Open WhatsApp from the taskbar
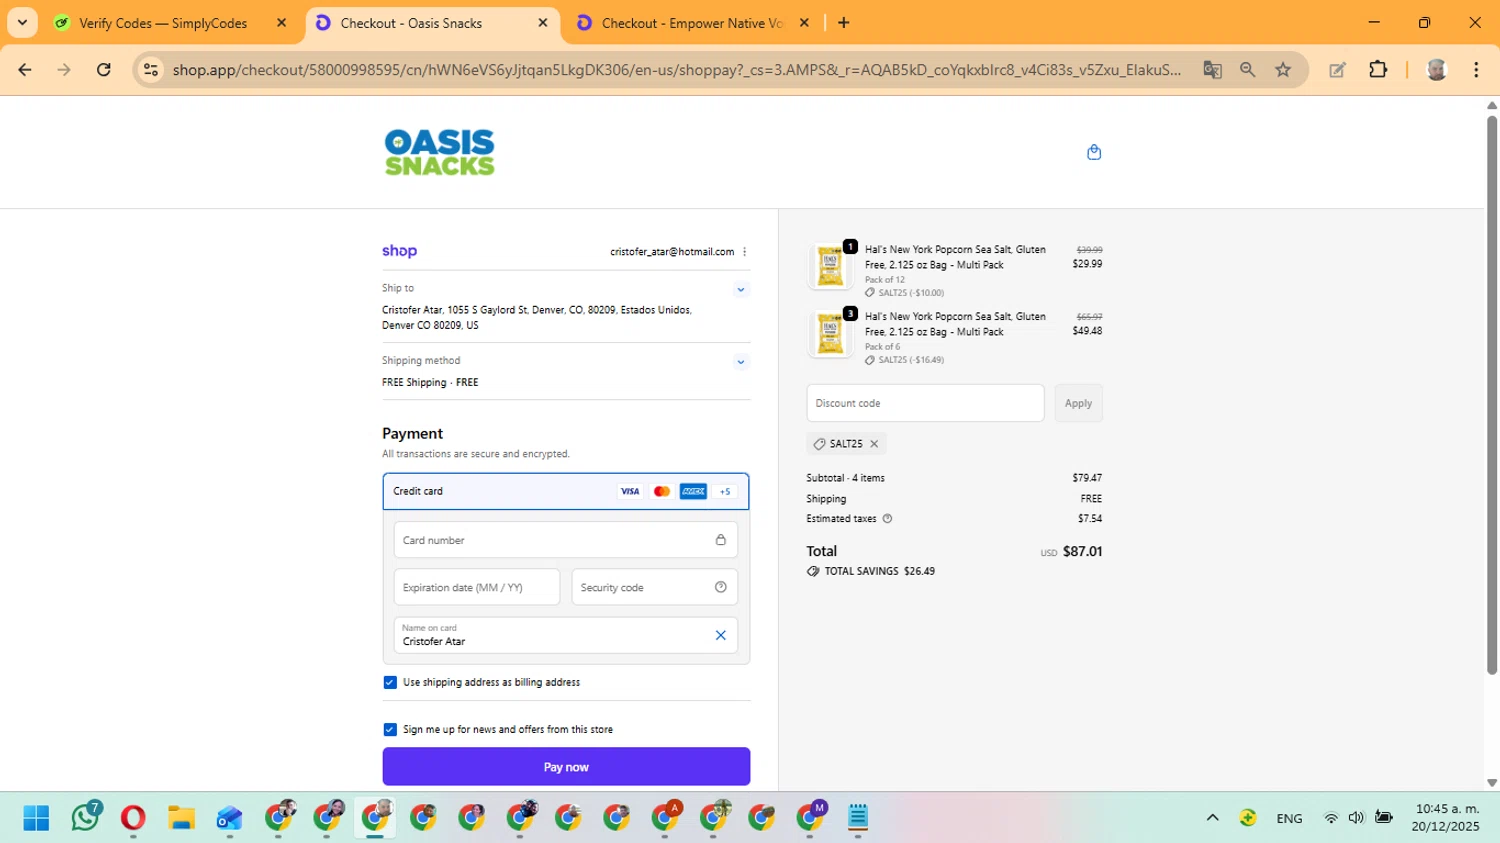 pyautogui.click(x=85, y=818)
